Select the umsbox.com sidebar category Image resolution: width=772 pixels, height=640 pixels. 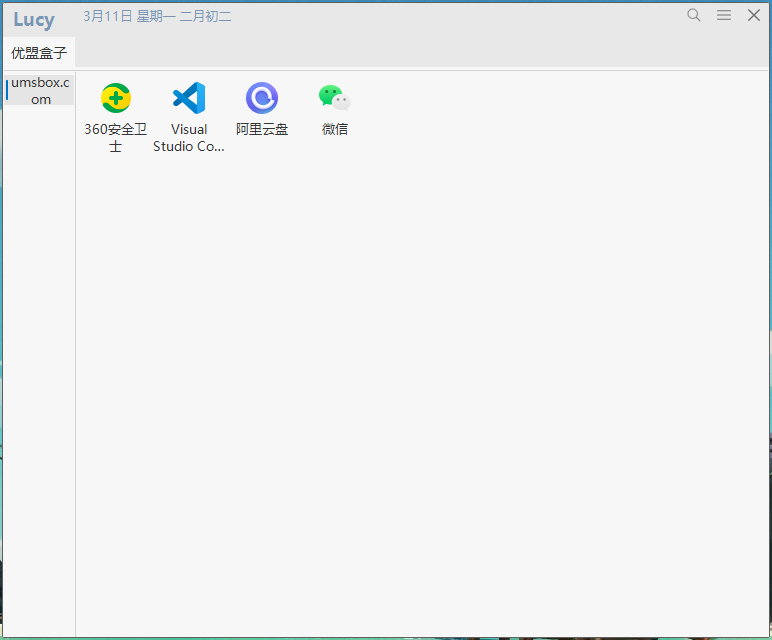(40, 91)
